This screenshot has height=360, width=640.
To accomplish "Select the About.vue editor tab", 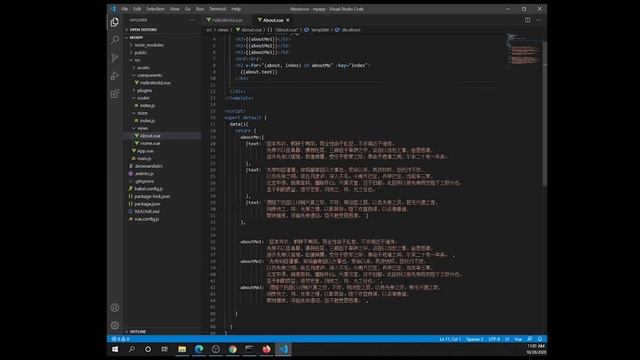I will (x=273, y=20).
